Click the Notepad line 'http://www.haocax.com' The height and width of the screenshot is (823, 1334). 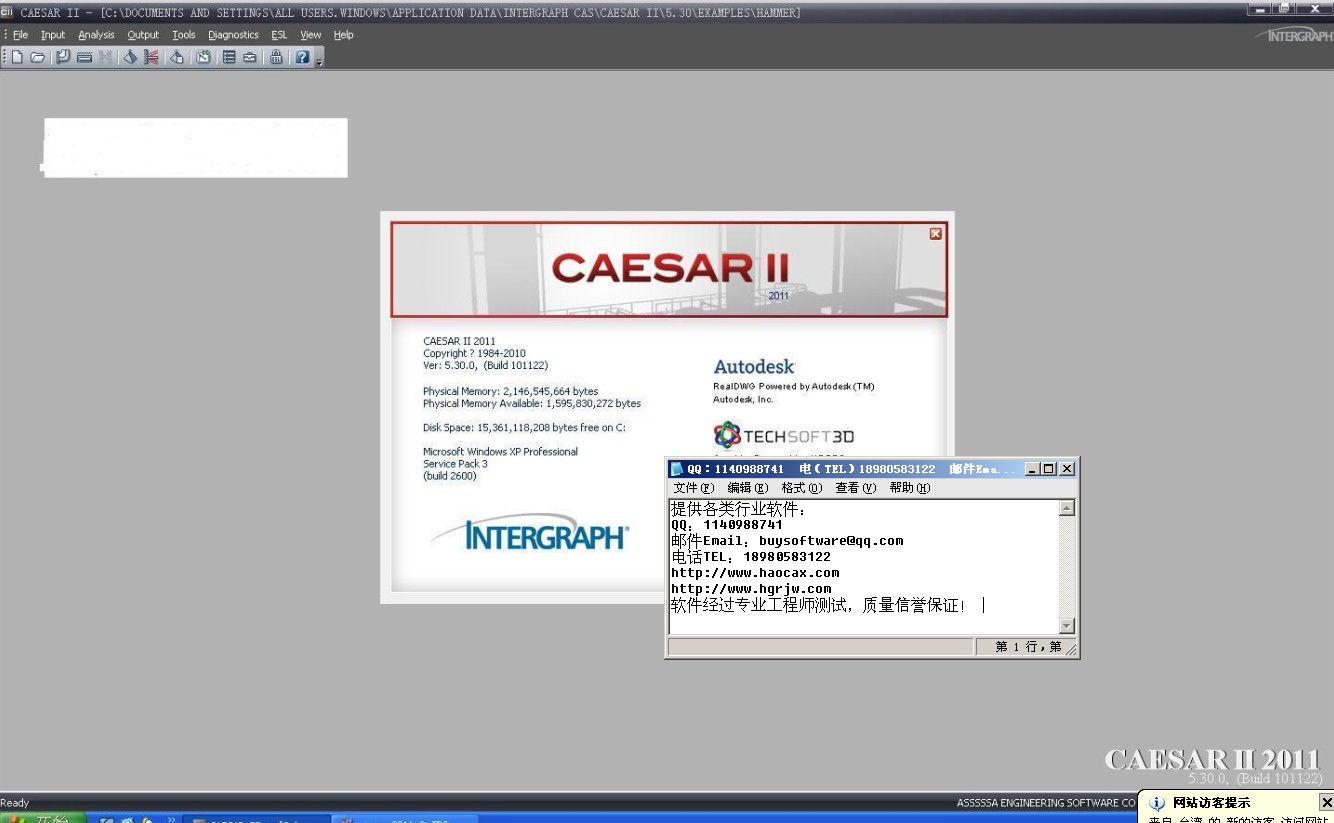click(755, 573)
